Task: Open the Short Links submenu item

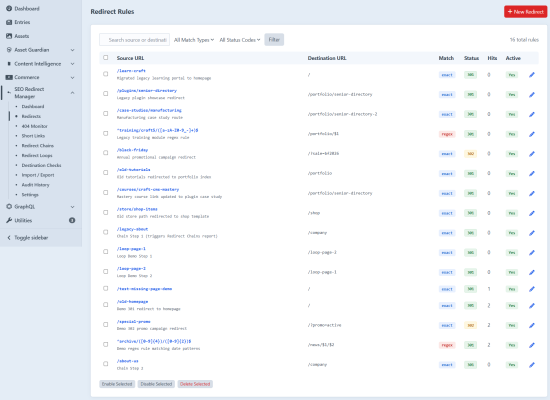Action: point(33,136)
